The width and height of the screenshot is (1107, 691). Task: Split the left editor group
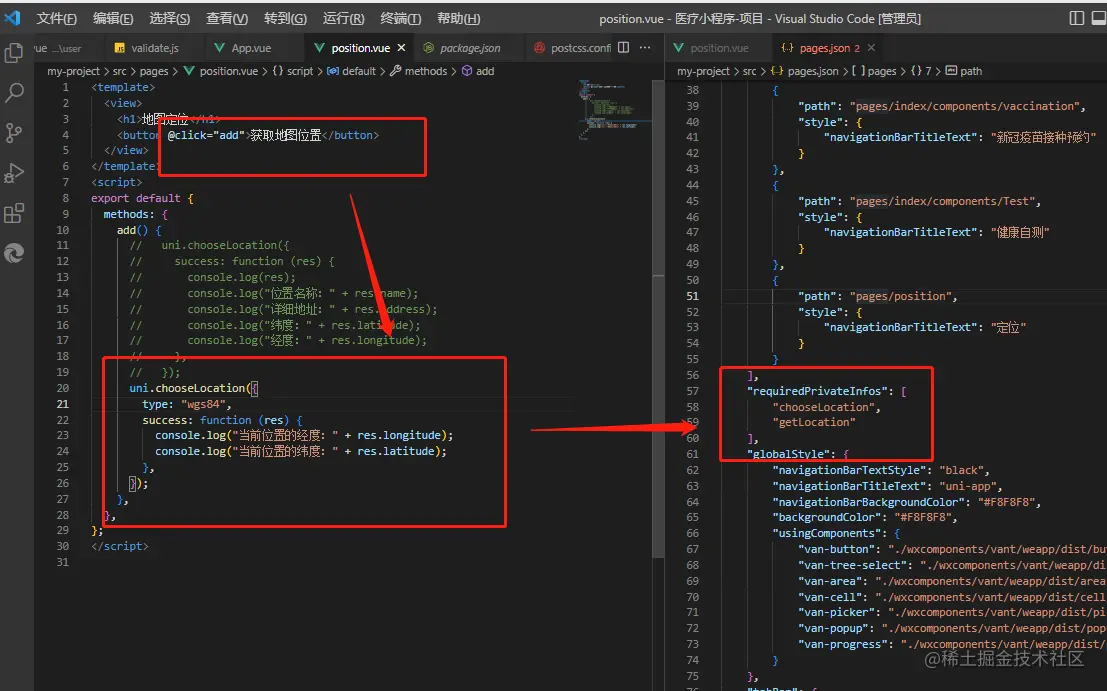pos(624,47)
